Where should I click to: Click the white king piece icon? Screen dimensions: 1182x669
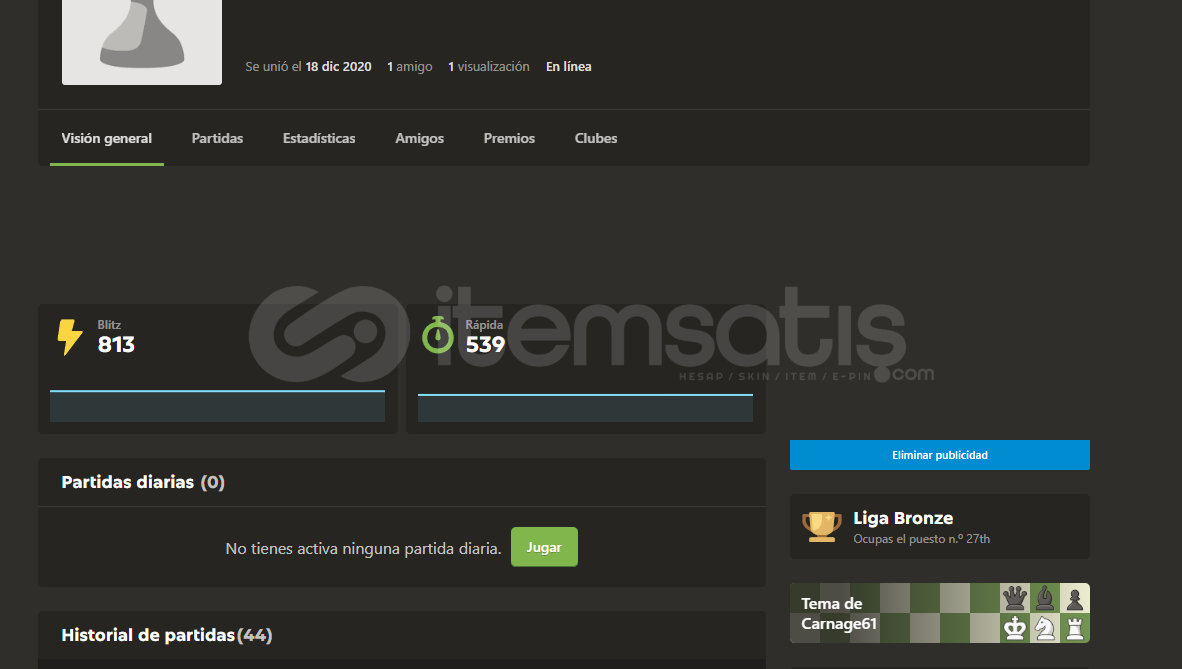[1015, 628]
